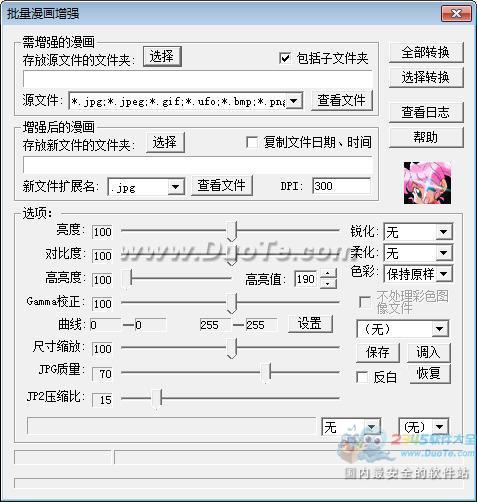Click the pink-haired anime character thumbnail
477x502 pixels.
click(x=427, y=183)
